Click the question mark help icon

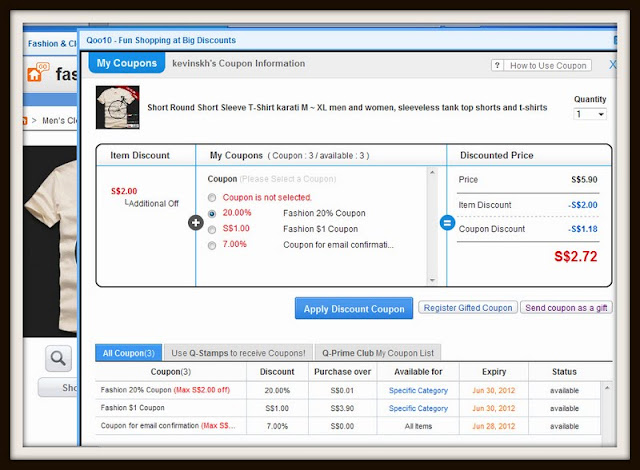(x=497, y=65)
